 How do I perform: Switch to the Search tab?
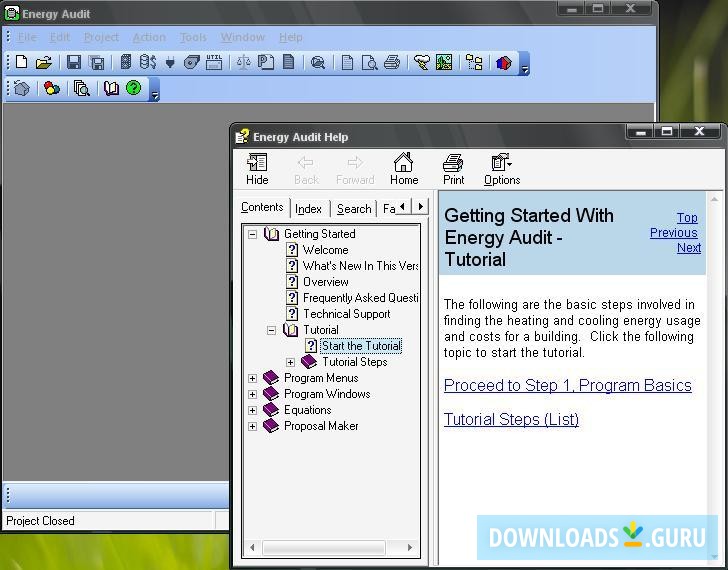coord(354,209)
